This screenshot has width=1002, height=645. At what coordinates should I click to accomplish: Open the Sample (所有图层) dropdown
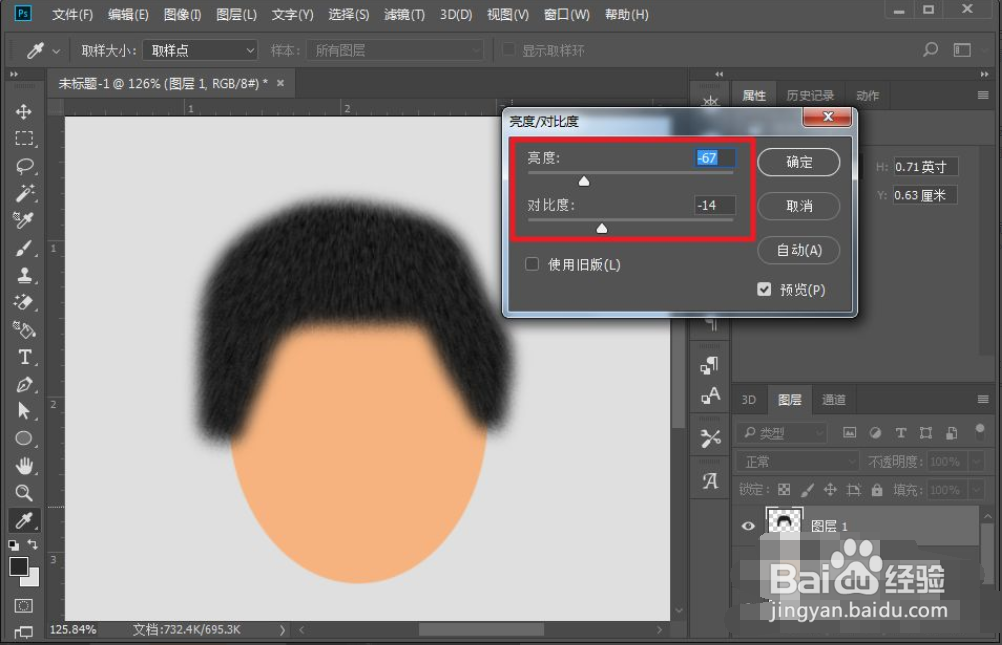tap(395, 51)
